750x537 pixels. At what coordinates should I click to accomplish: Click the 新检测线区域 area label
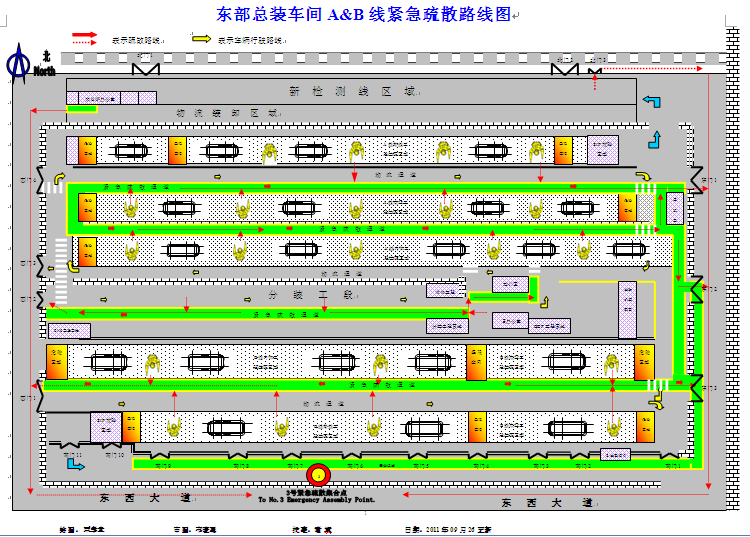(x=353, y=91)
